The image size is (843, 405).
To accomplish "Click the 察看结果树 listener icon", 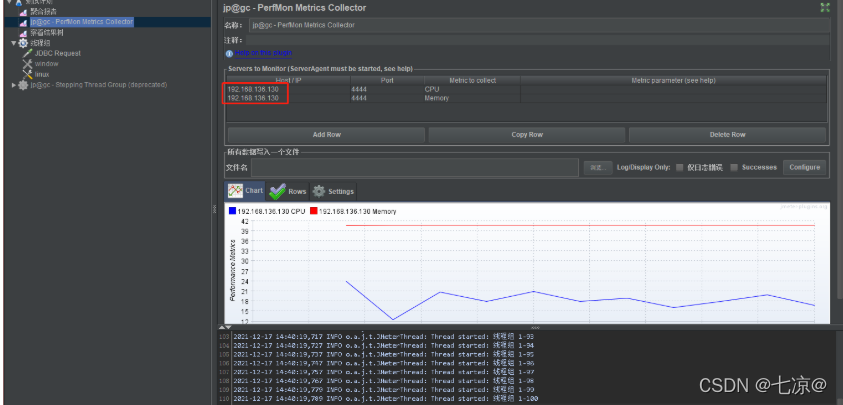I will point(23,33).
